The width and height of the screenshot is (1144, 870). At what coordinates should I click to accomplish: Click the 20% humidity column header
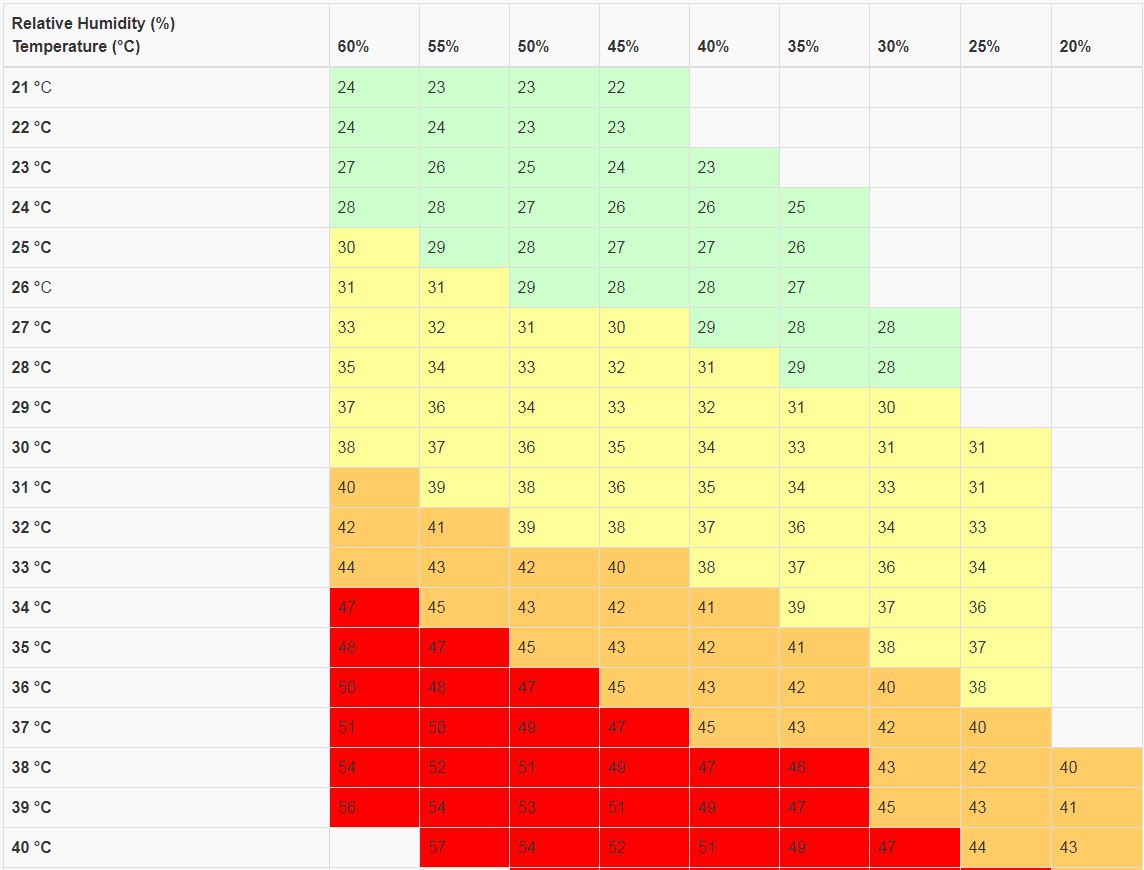click(1075, 47)
